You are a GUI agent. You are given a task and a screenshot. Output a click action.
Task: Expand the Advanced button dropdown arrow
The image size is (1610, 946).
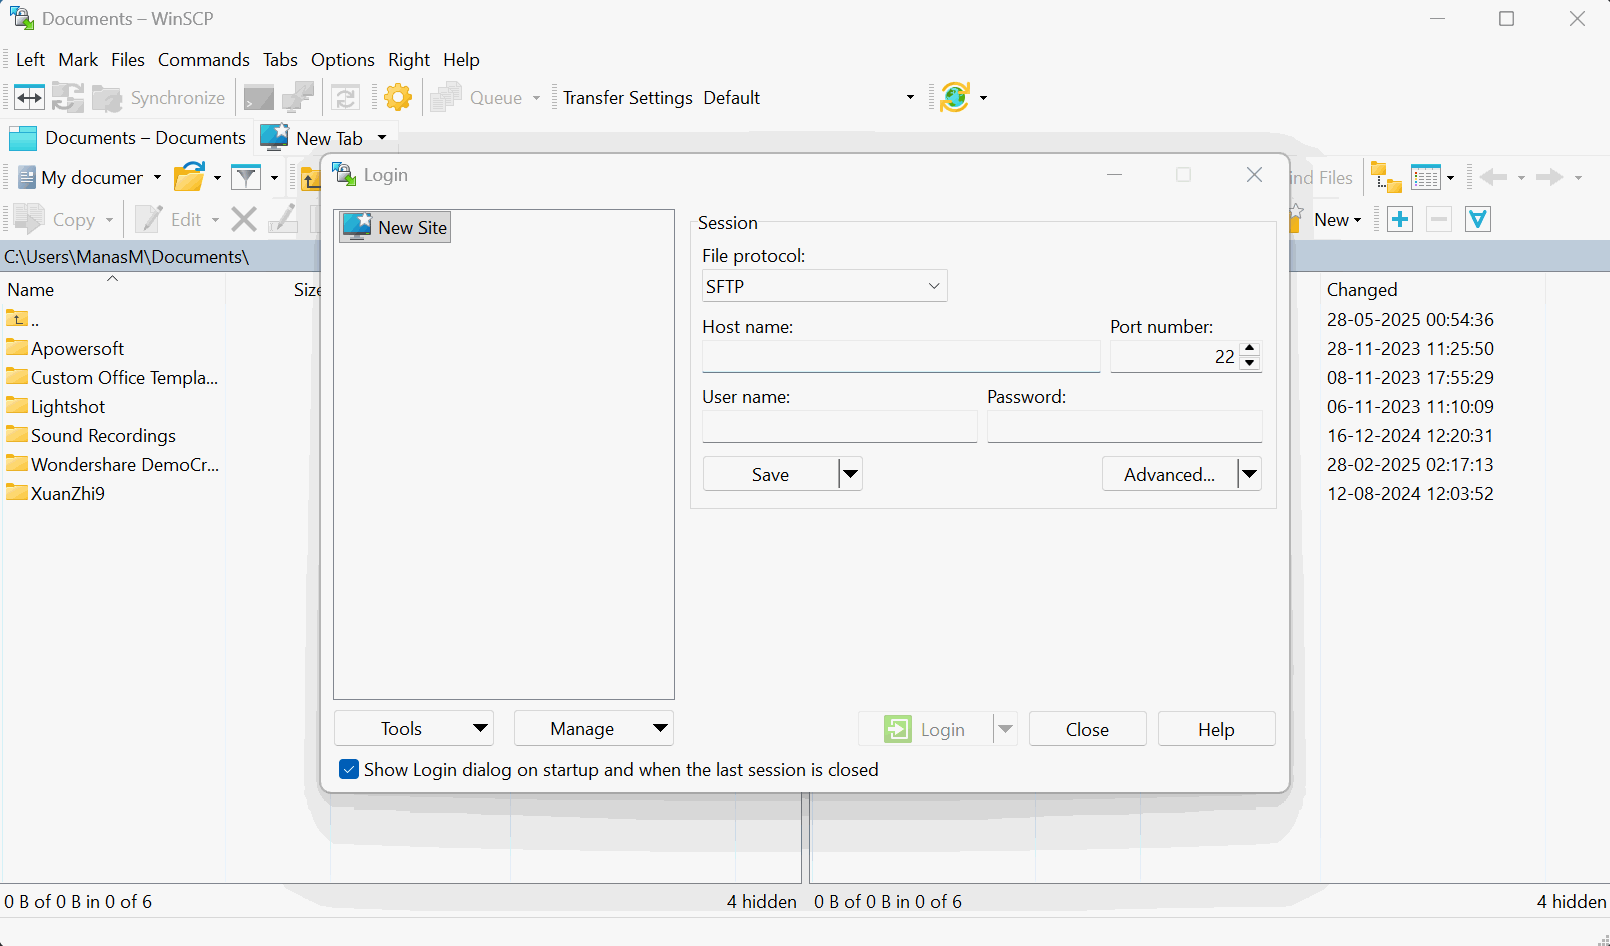point(1249,474)
